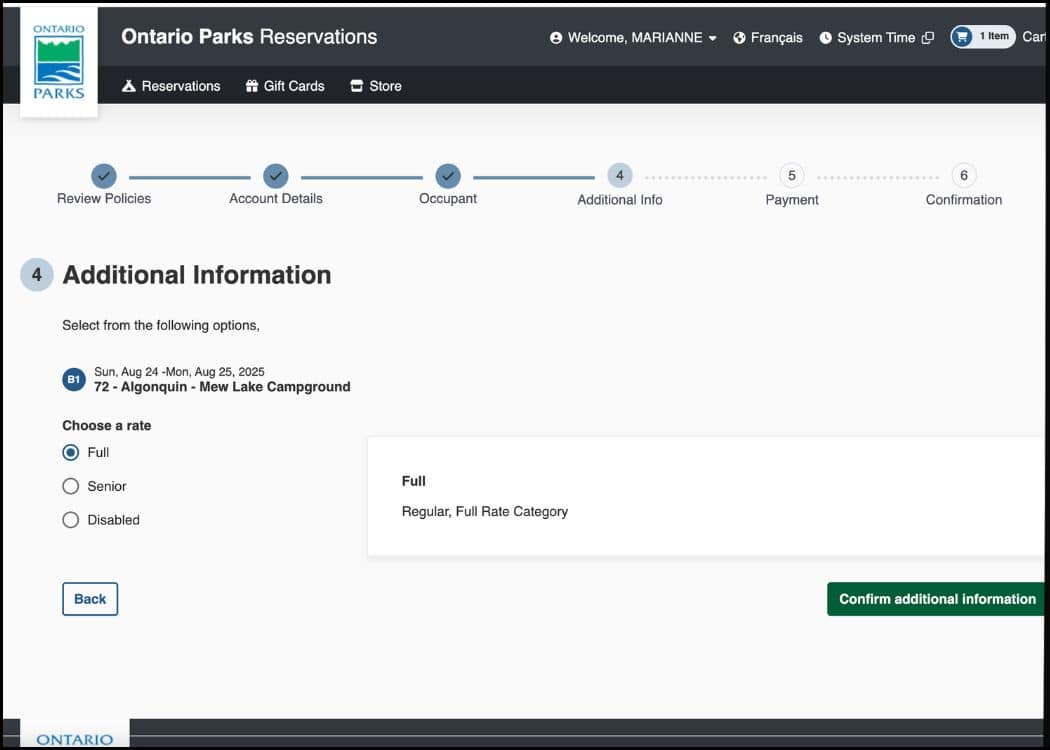Expand the Welcome, MARIANNE account dropdown

[633, 38]
